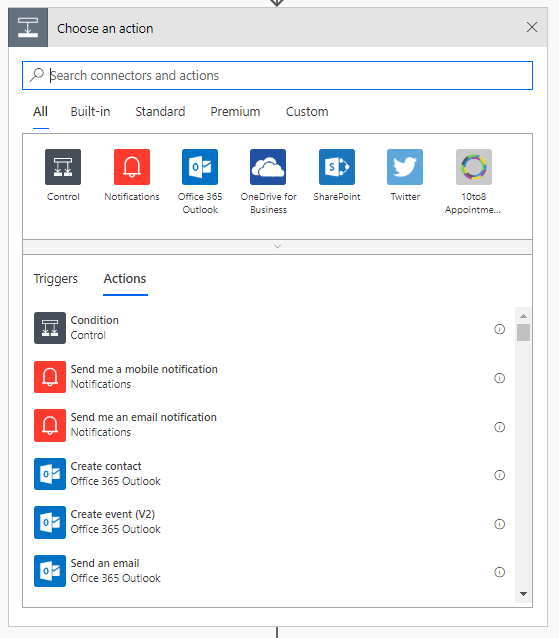Close the Choose an action panel
Viewport: 559px width, 638px height.
[x=532, y=27]
